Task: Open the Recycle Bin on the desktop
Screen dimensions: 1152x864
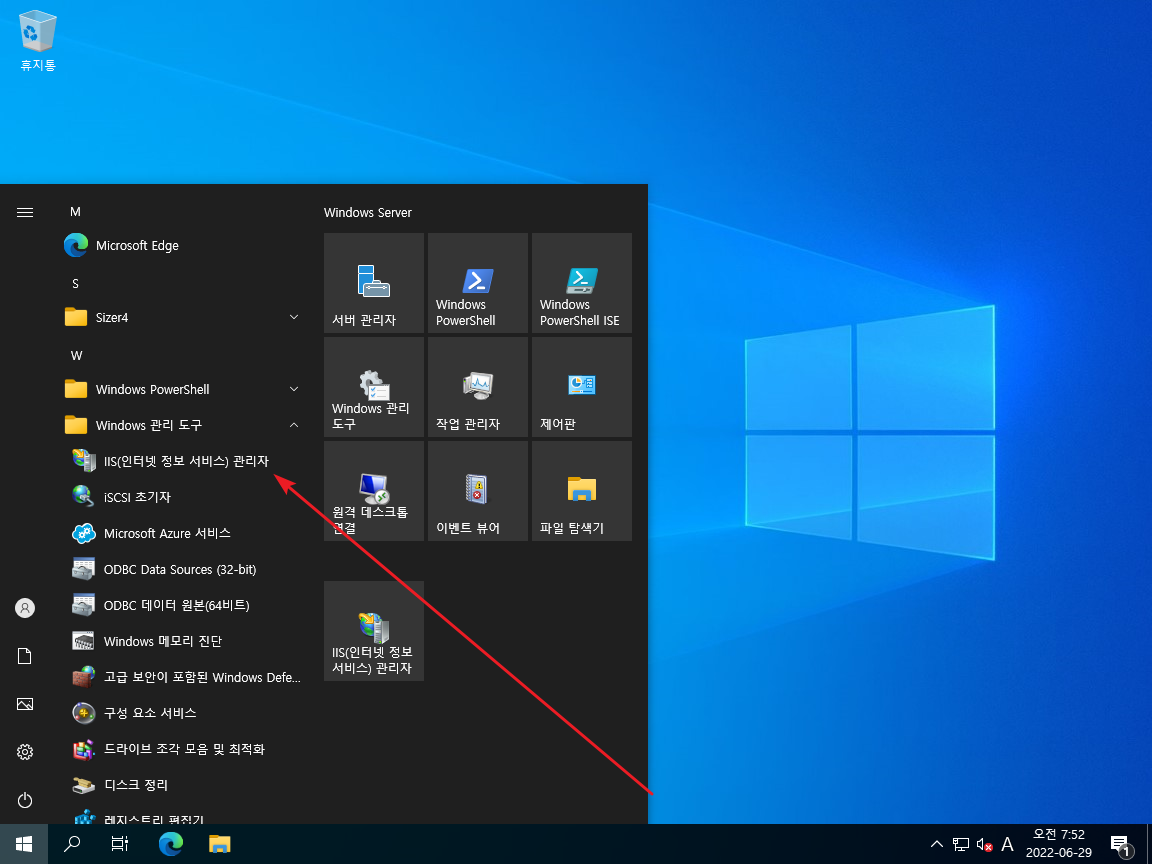Action: coord(37,41)
